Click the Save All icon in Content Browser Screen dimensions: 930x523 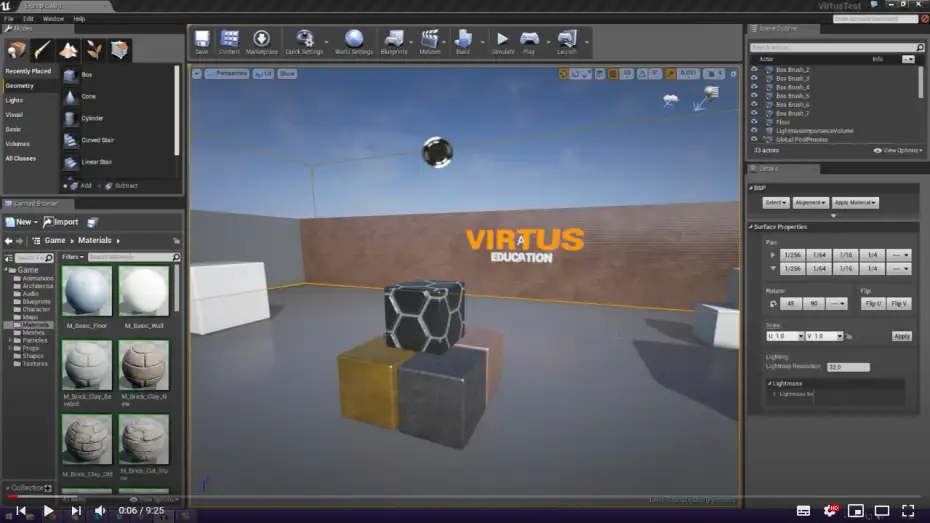(x=92, y=222)
